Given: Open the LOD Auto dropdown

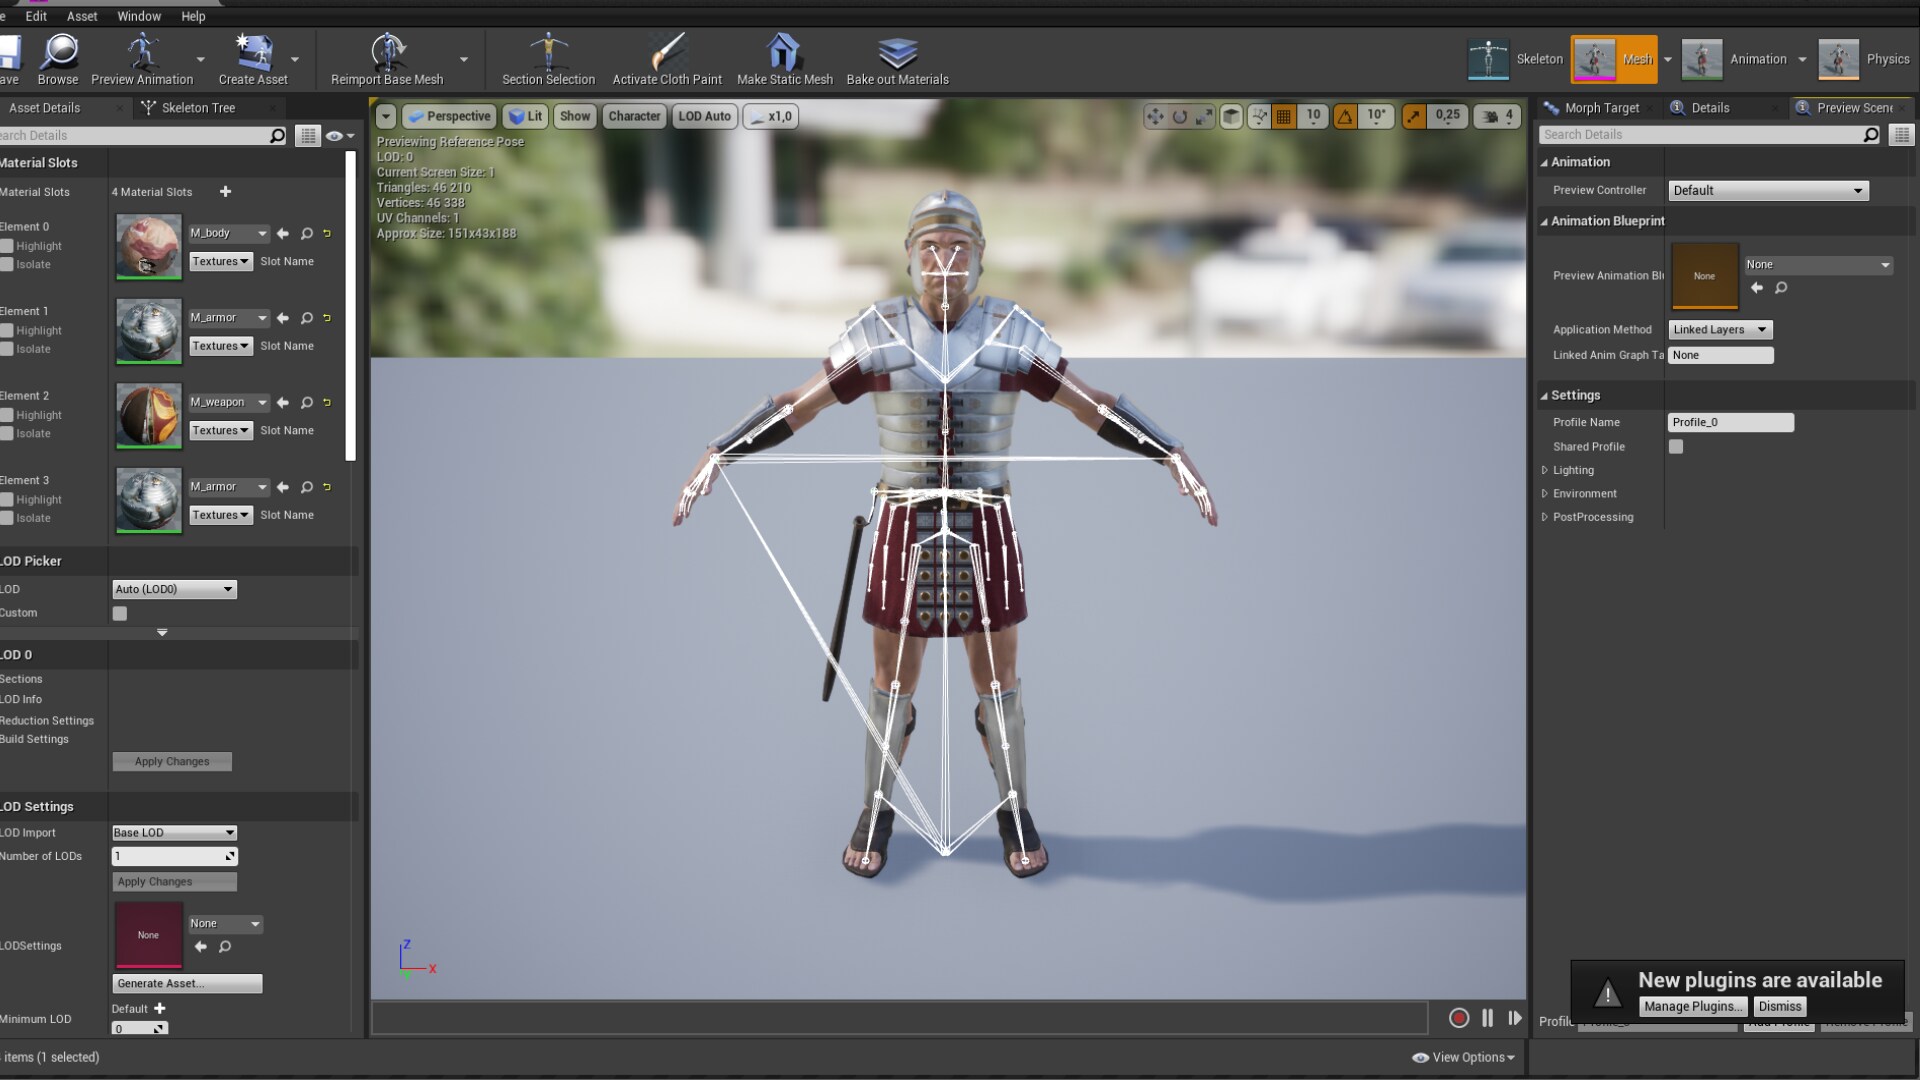Looking at the screenshot, I should pyautogui.click(x=705, y=116).
